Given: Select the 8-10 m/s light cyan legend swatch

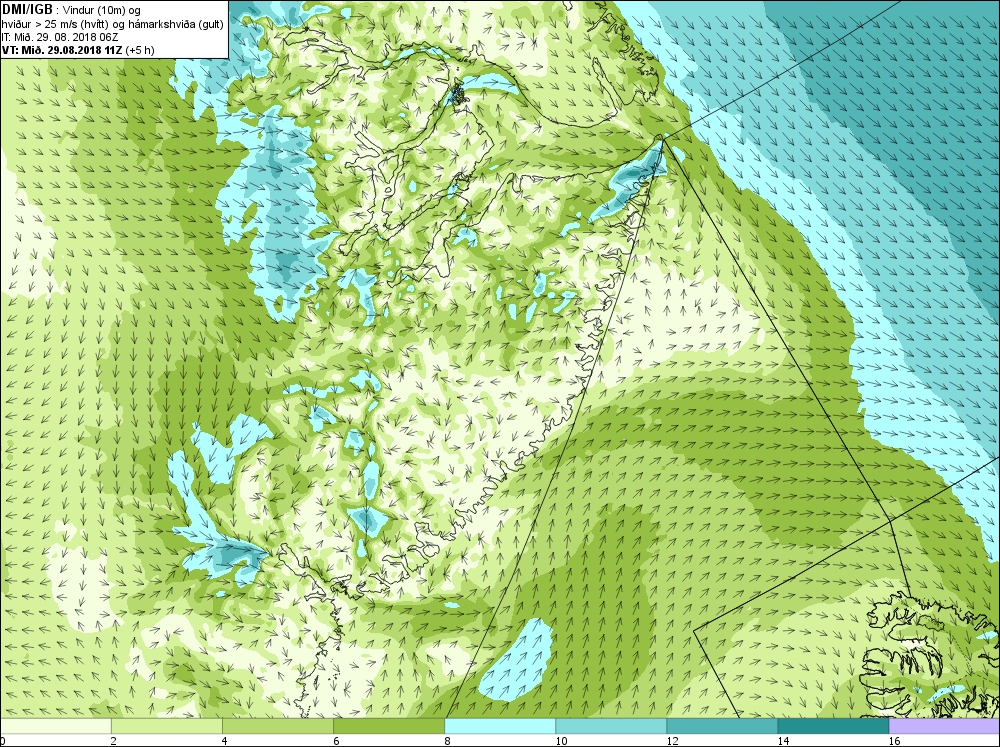Looking at the screenshot, I should pyautogui.click(x=499, y=726).
